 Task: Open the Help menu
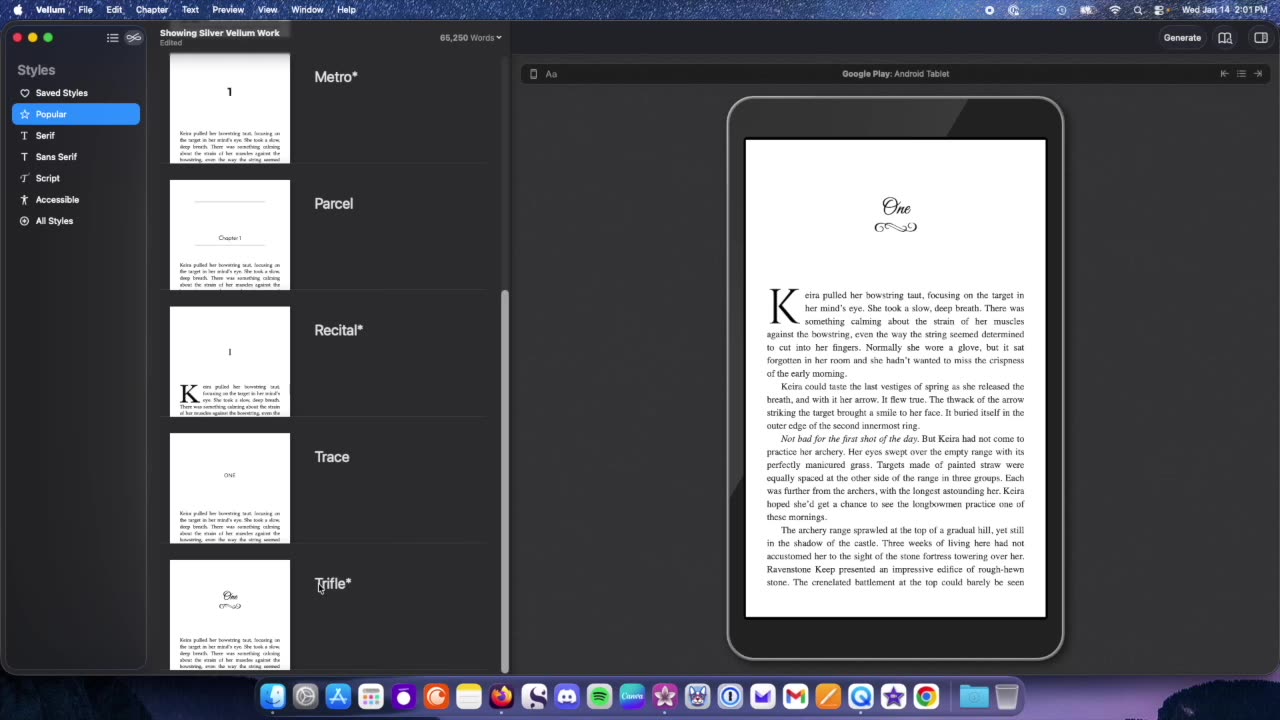[x=346, y=10]
